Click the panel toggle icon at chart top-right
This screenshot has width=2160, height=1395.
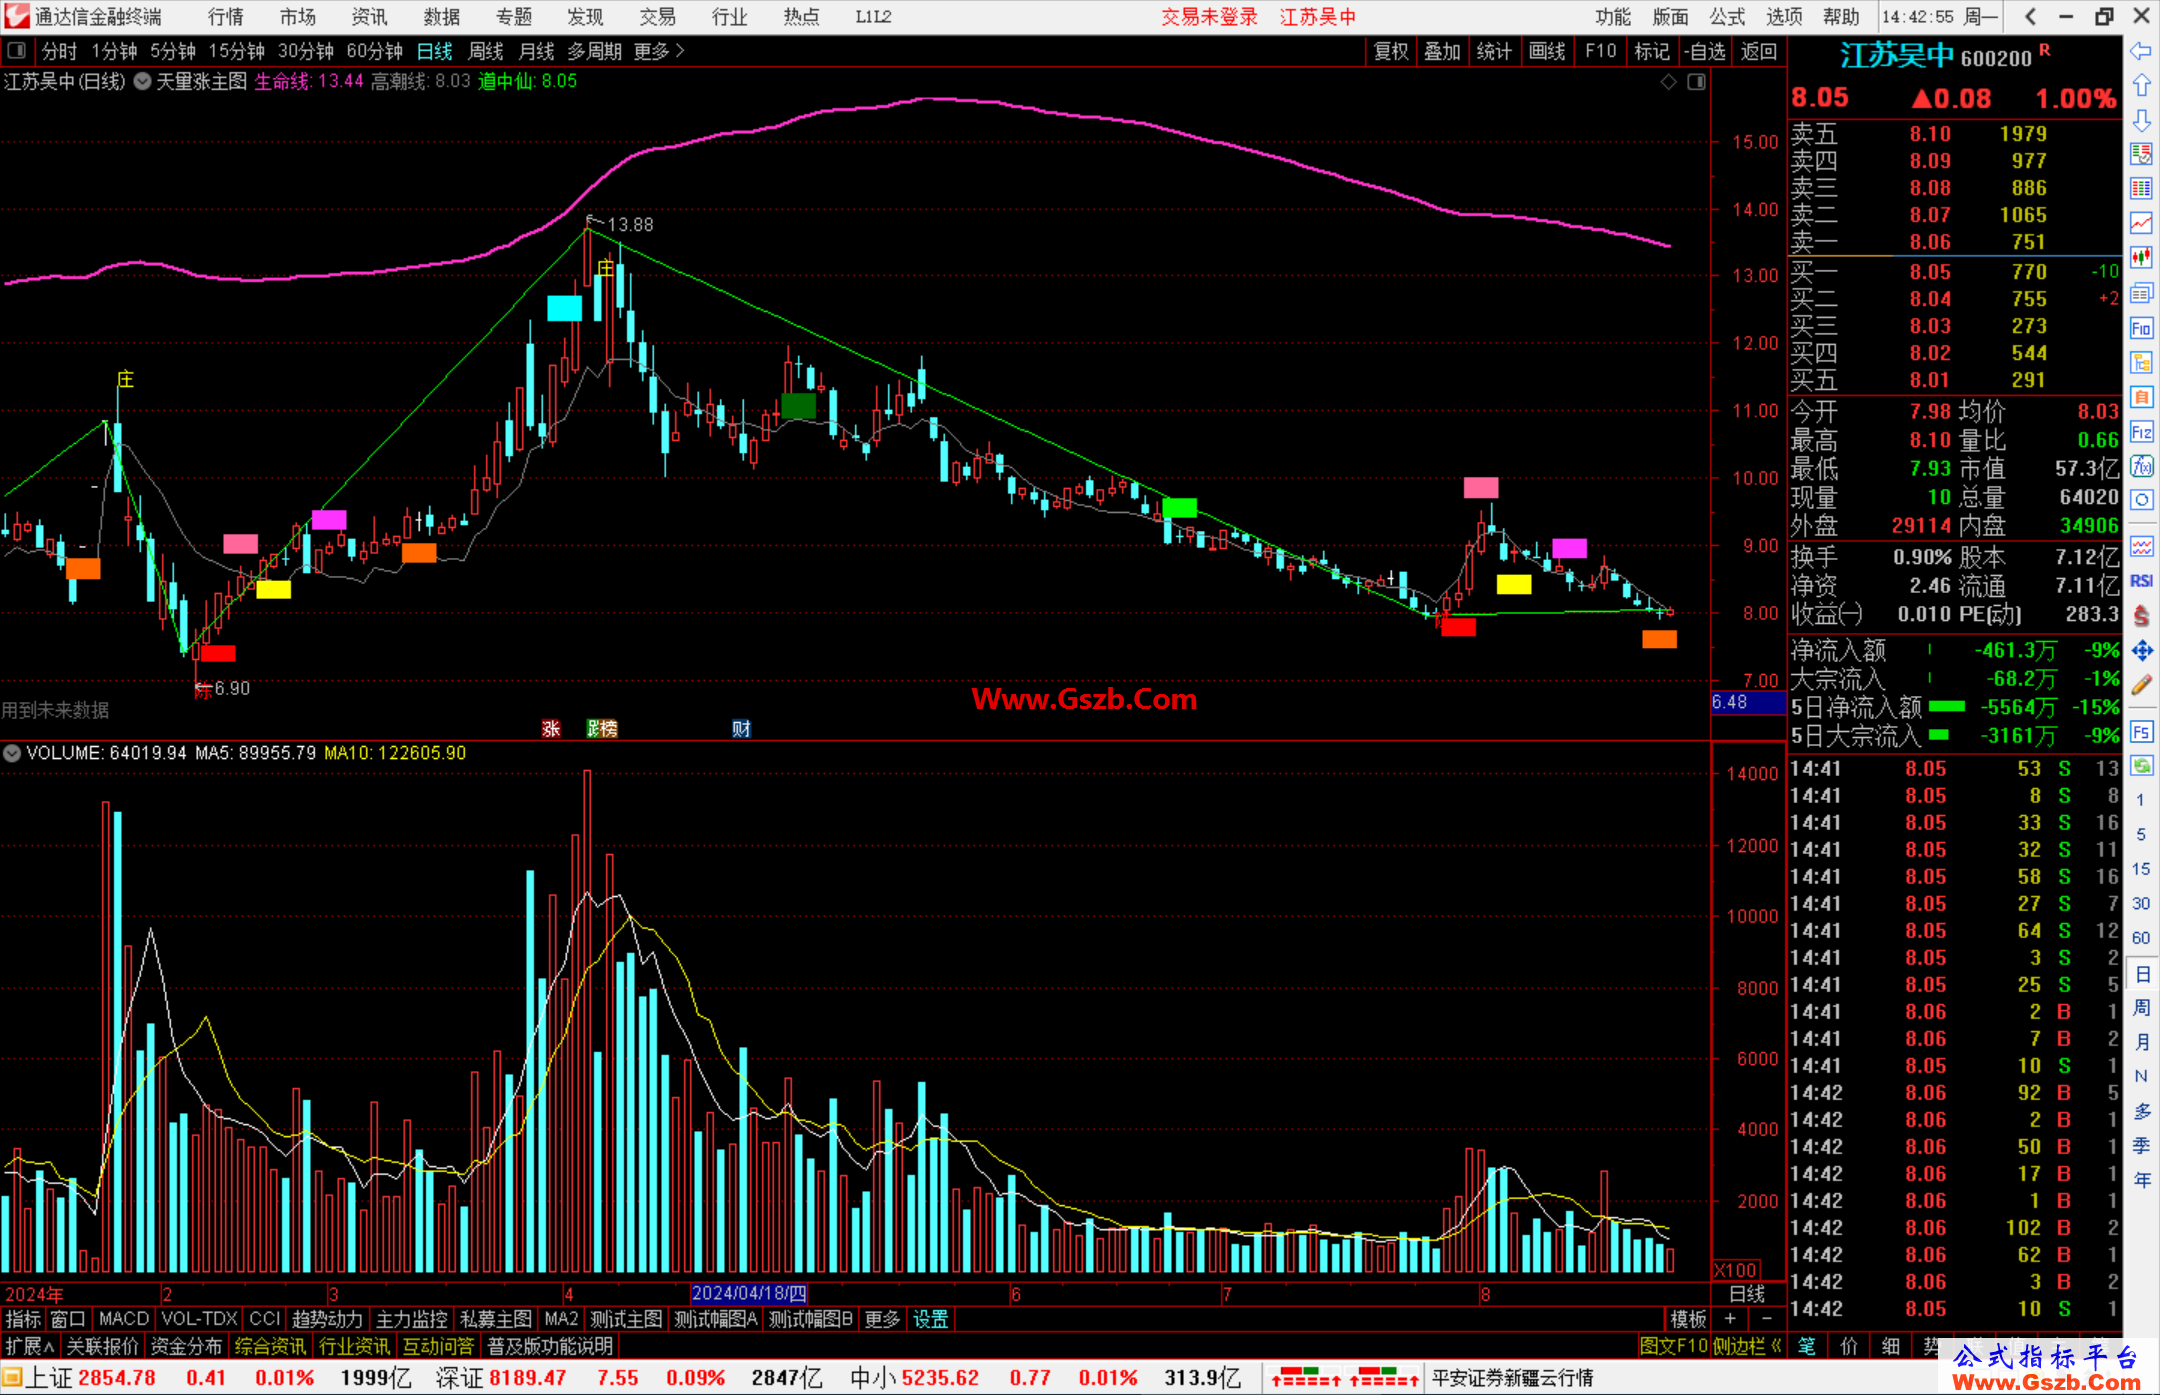point(1696,82)
